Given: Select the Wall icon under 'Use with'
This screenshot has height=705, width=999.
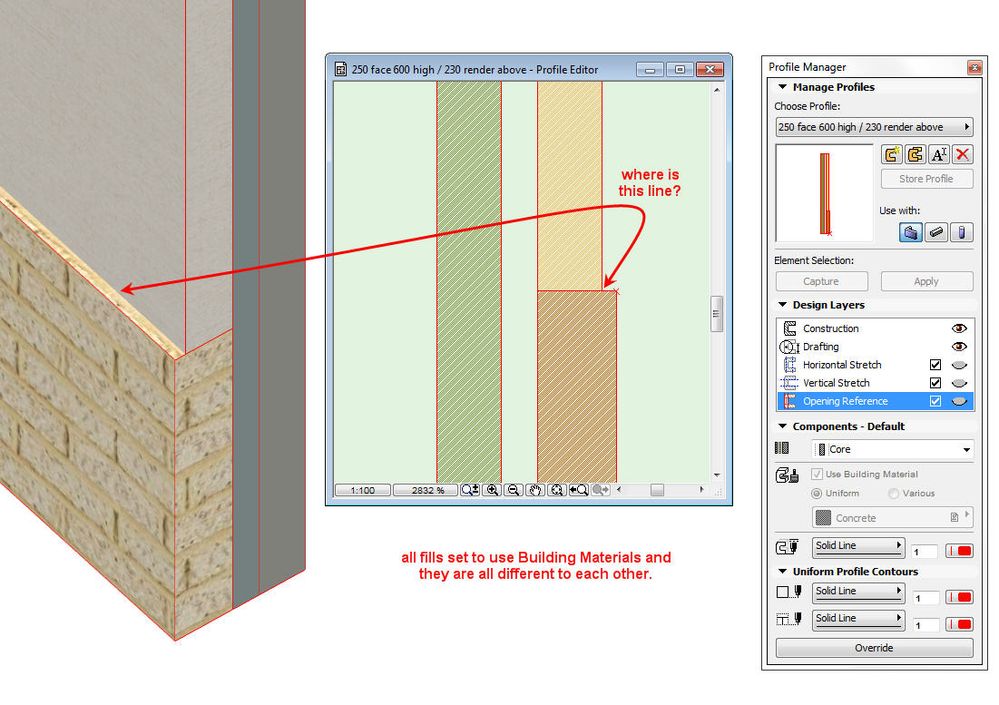Looking at the screenshot, I should point(910,232).
